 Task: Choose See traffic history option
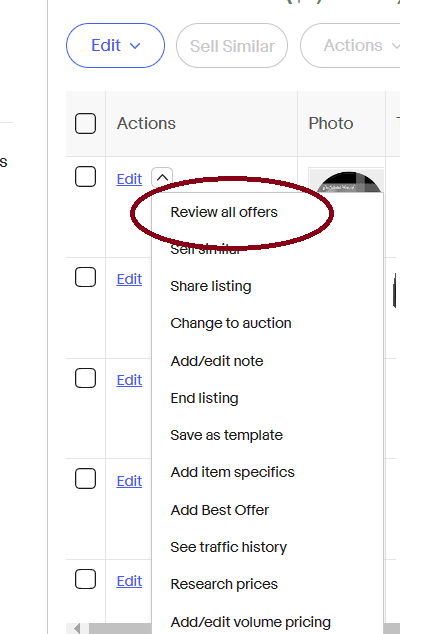click(x=228, y=547)
